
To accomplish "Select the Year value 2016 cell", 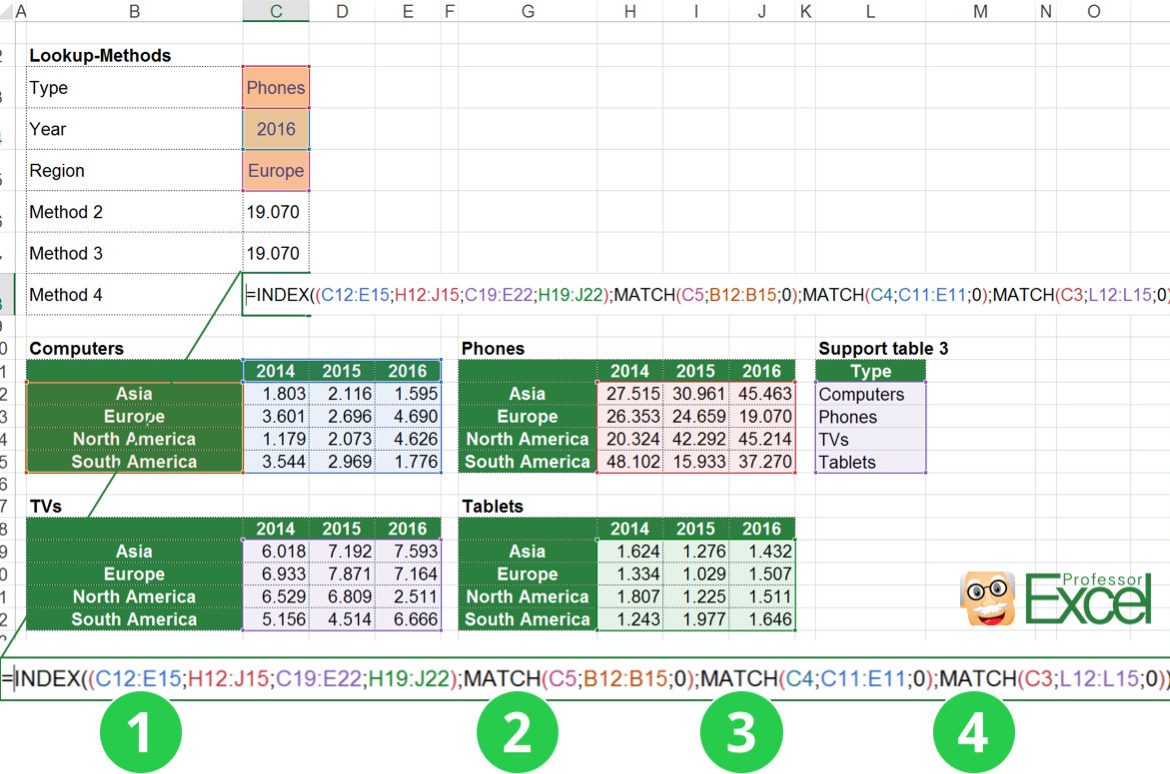I will point(276,128).
